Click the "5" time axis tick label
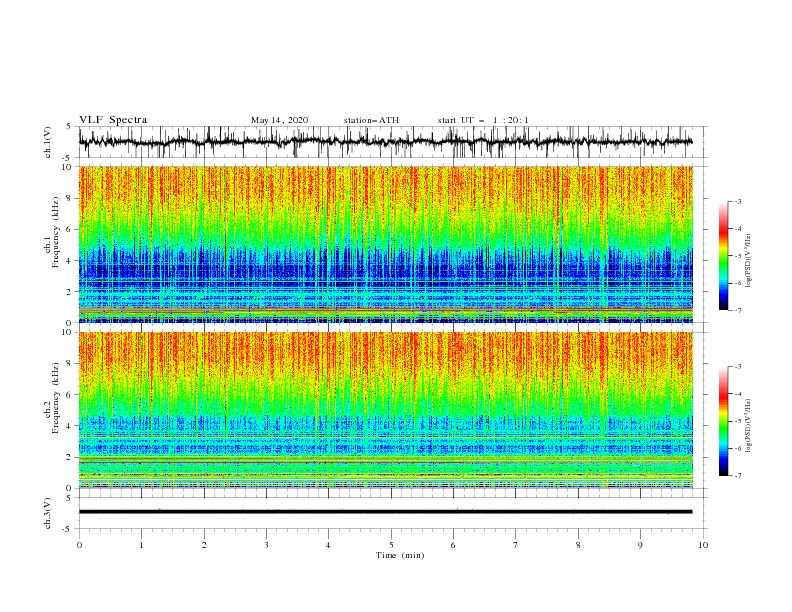This screenshot has height=612, width=792. [x=391, y=545]
